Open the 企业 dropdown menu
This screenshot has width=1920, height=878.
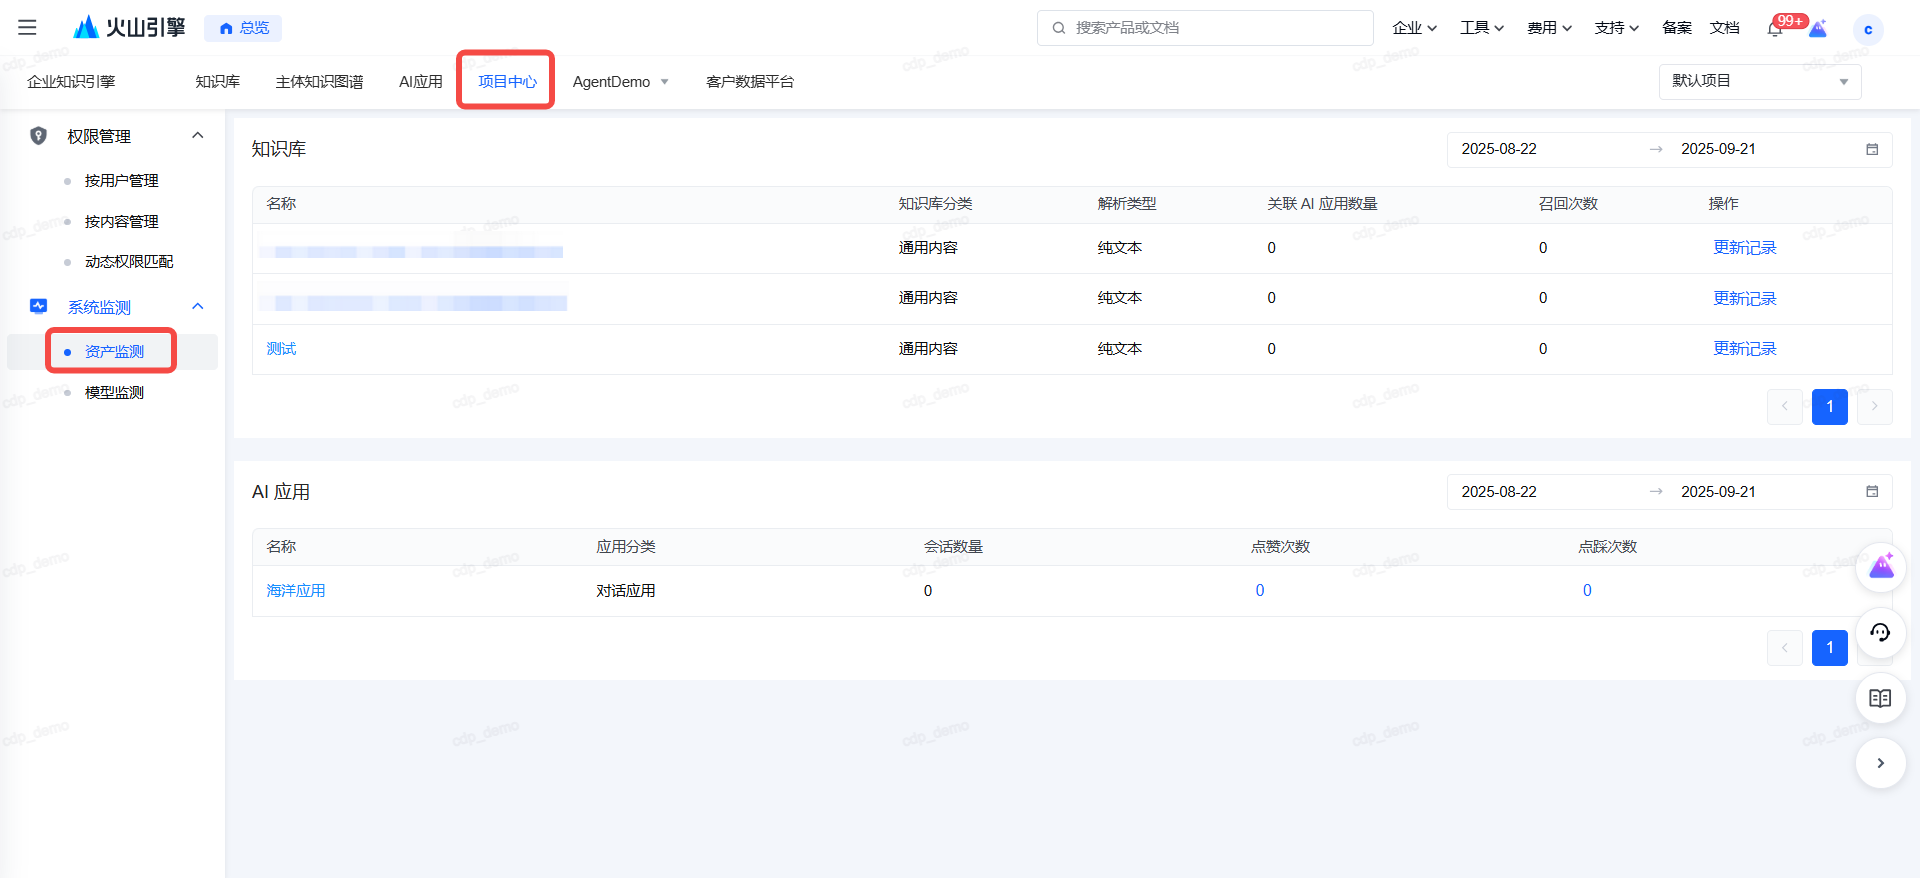[1414, 28]
